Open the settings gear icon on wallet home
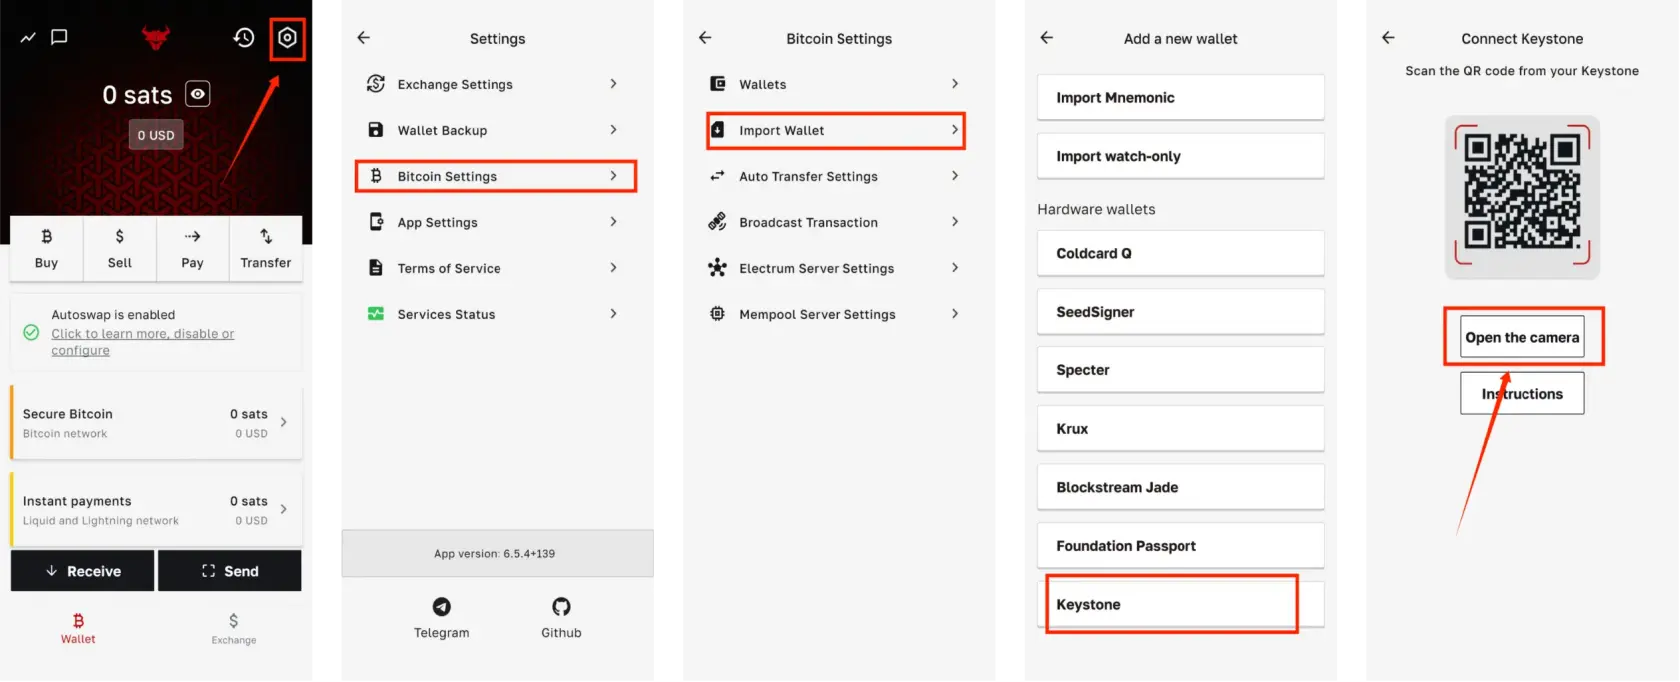Image resolution: width=1680 pixels, height=682 pixels. coord(287,38)
